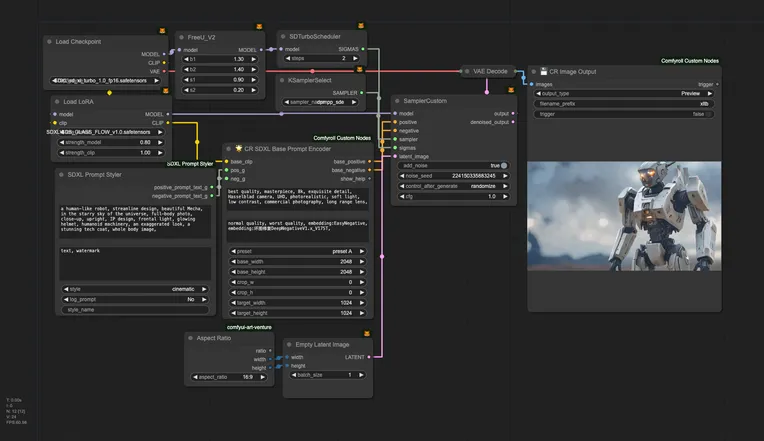Screen dimensions: 764x441
Task: Open the output_type Preview selector
Action: tap(624, 93)
